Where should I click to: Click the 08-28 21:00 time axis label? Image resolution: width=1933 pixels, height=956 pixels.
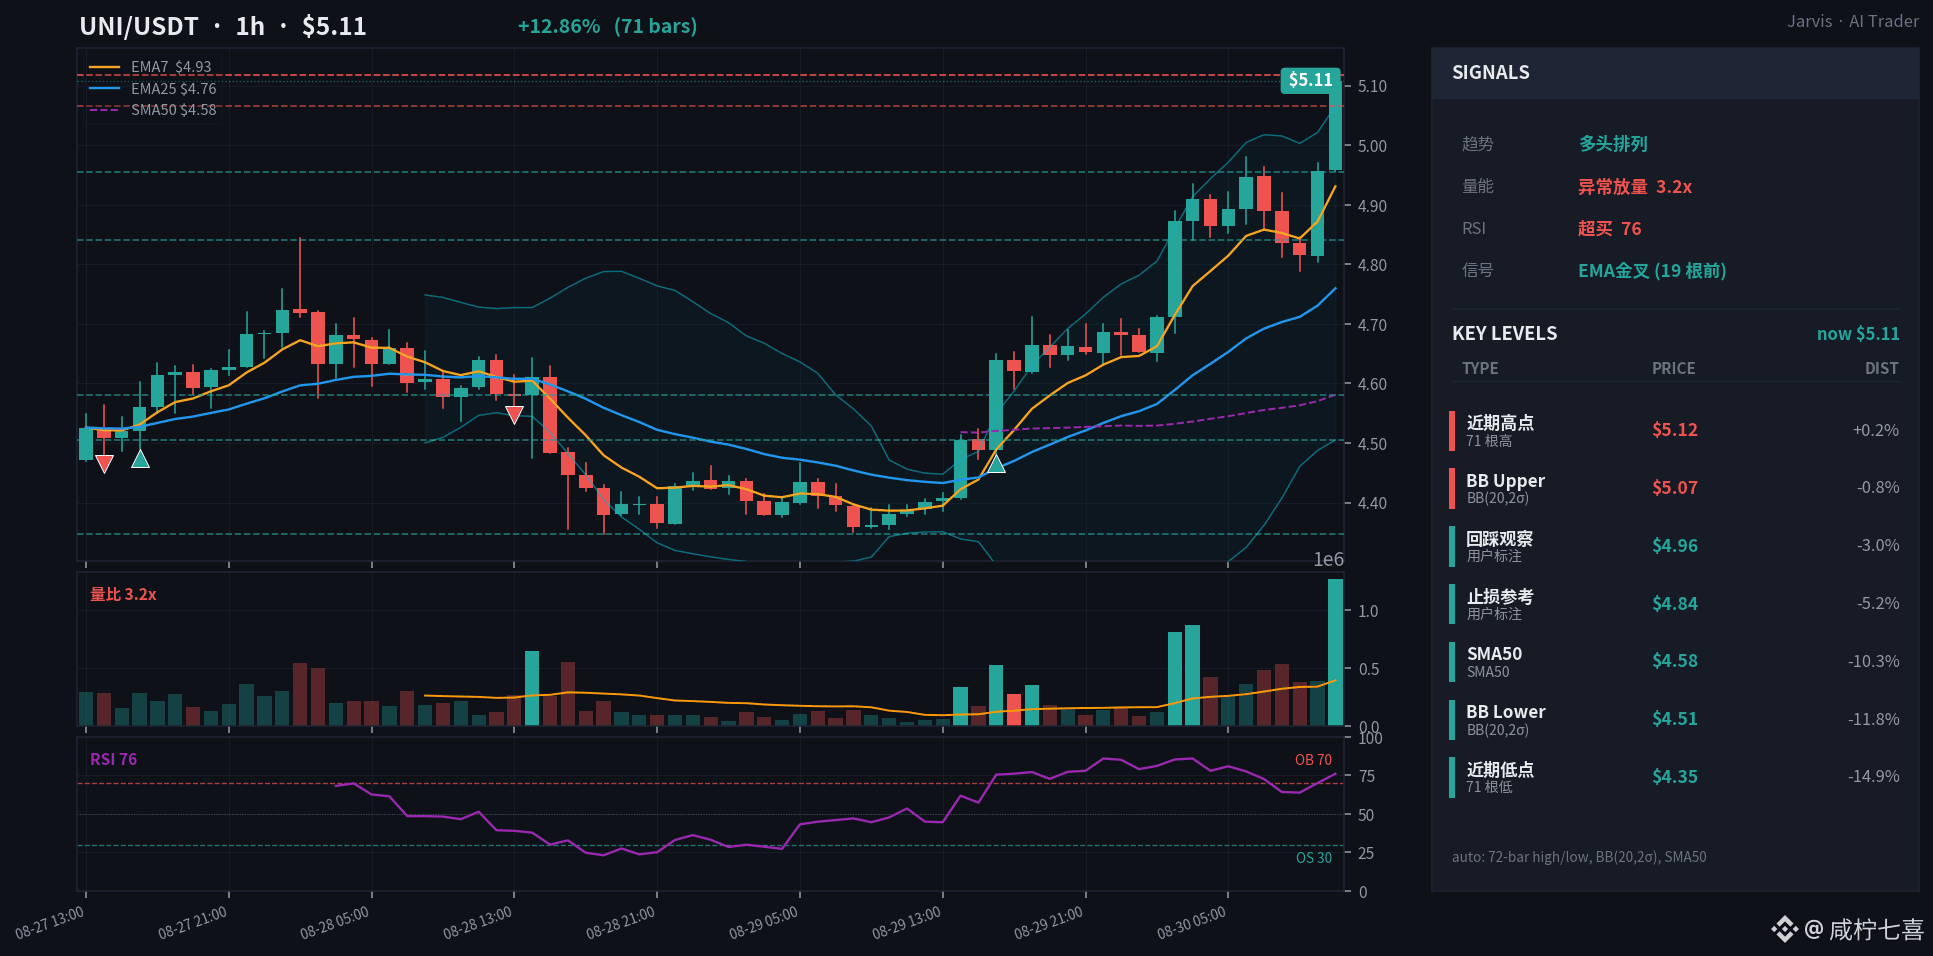point(621,923)
